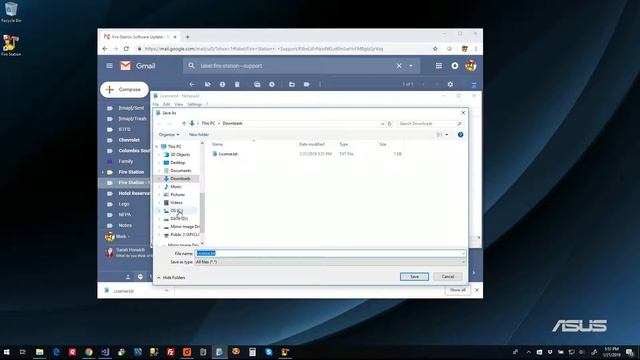Select Documents in the folder tree
Image resolution: width=640 pixels, height=360 pixels.
click(180, 171)
